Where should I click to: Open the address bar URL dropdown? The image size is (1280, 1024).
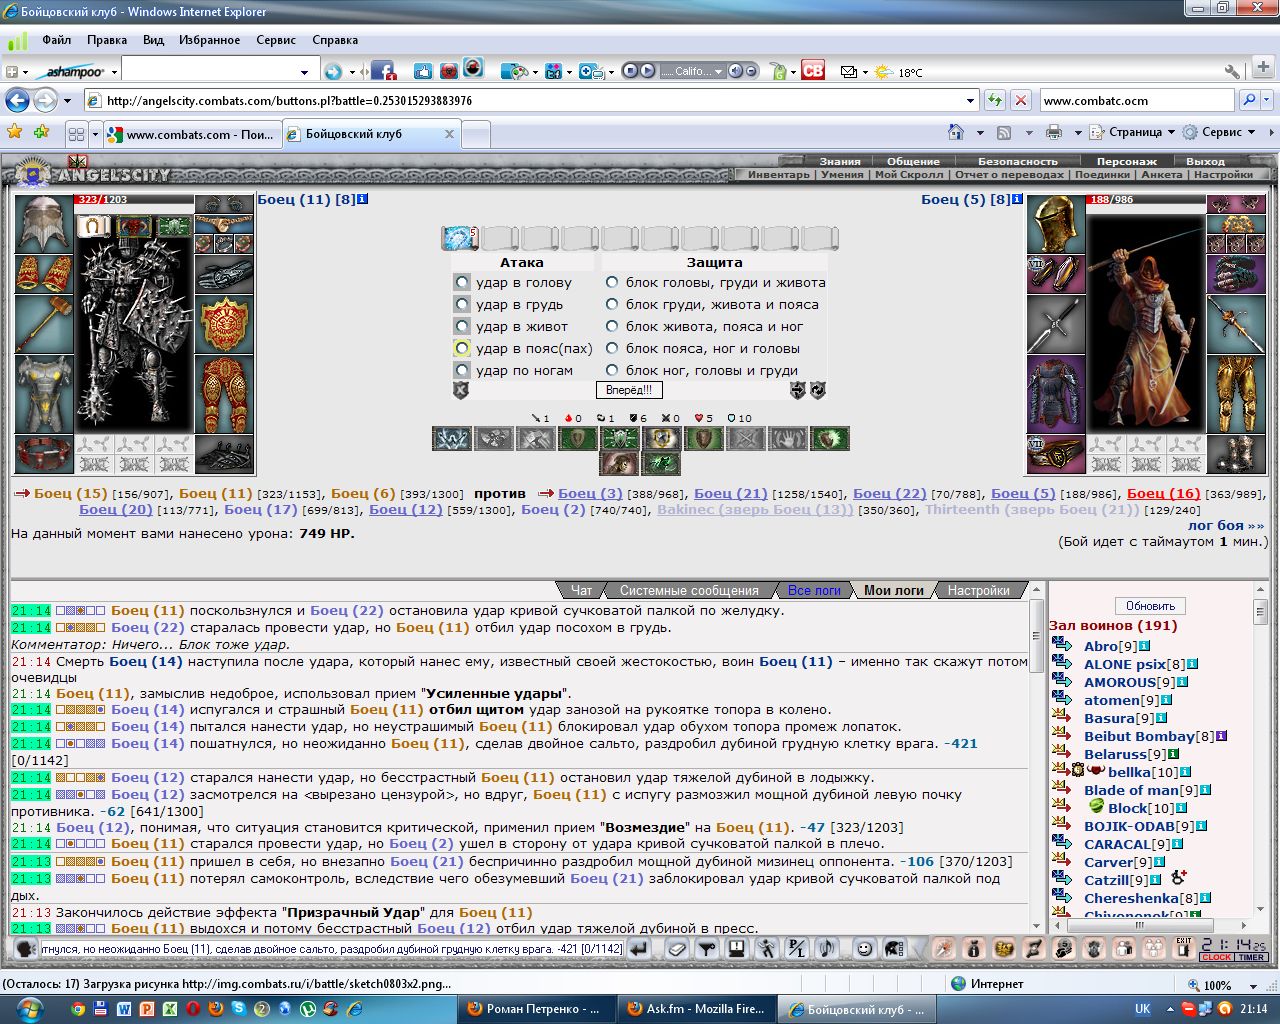(970, 100)
